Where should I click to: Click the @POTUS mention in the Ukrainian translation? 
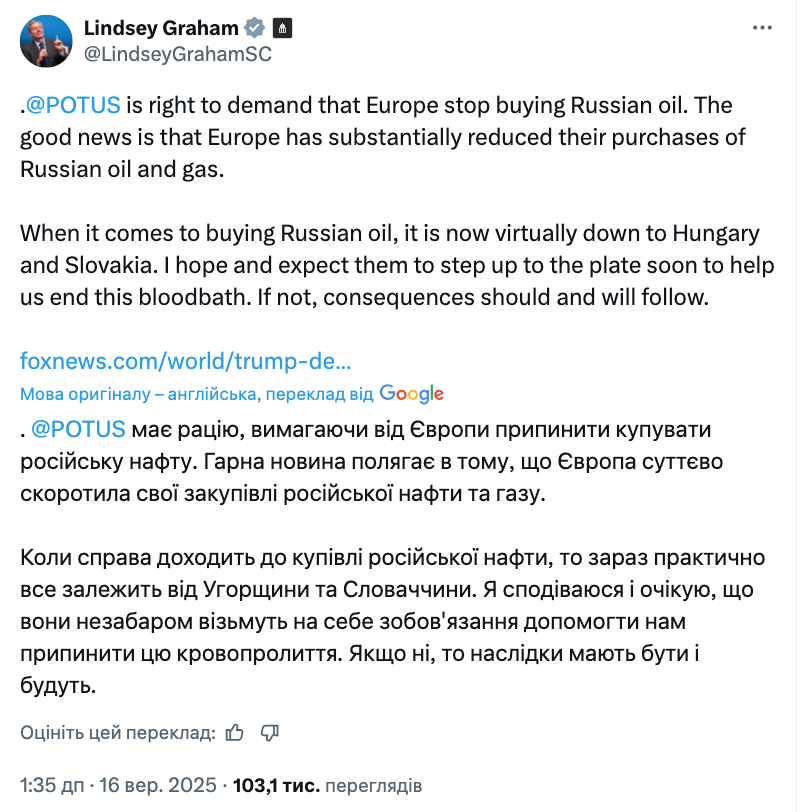point(78,430)
